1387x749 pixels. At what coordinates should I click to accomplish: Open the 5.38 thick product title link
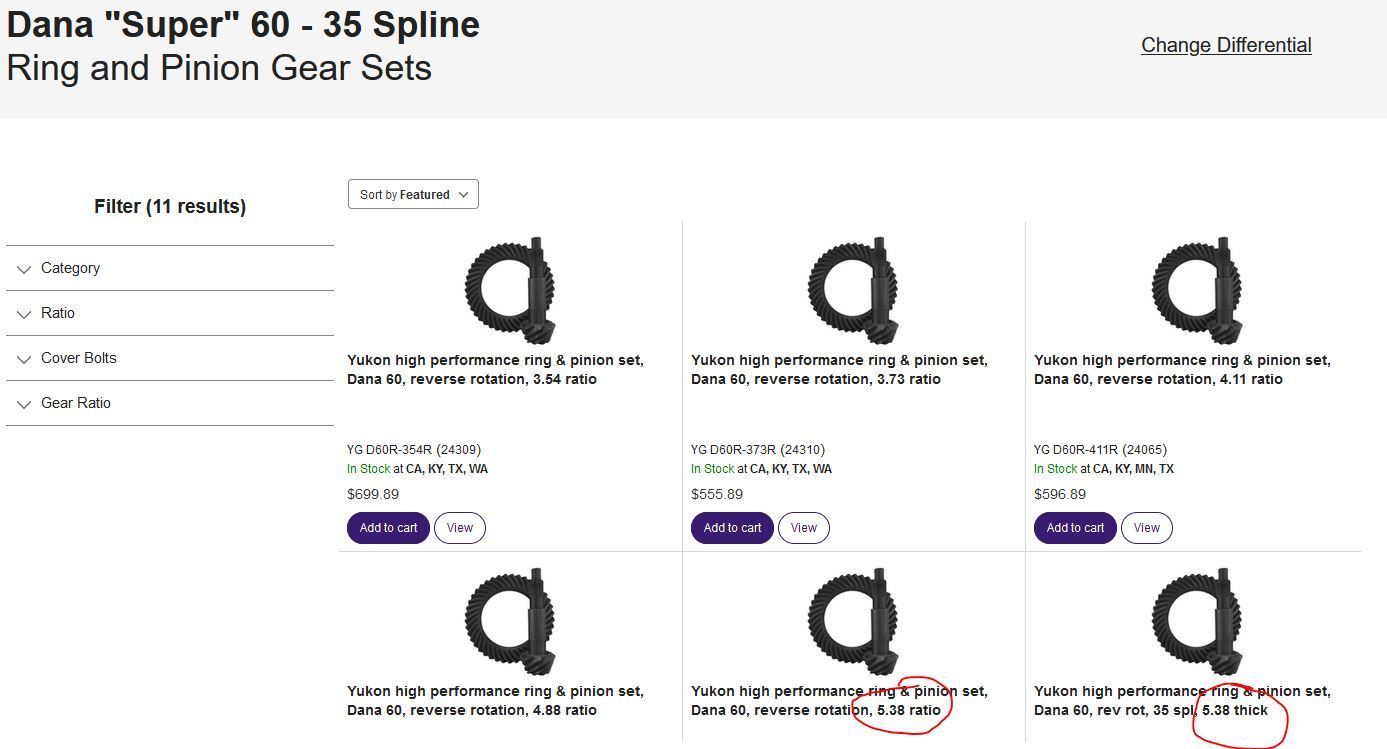pyautogui.click(x=1182, y=701)
